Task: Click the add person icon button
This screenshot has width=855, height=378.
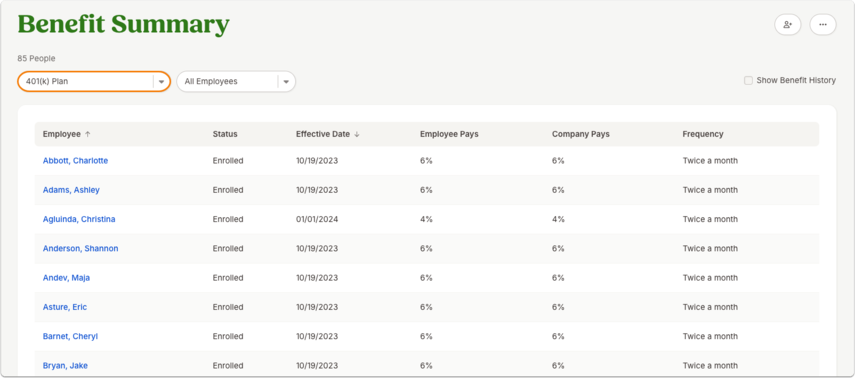Action: (787, 25)
